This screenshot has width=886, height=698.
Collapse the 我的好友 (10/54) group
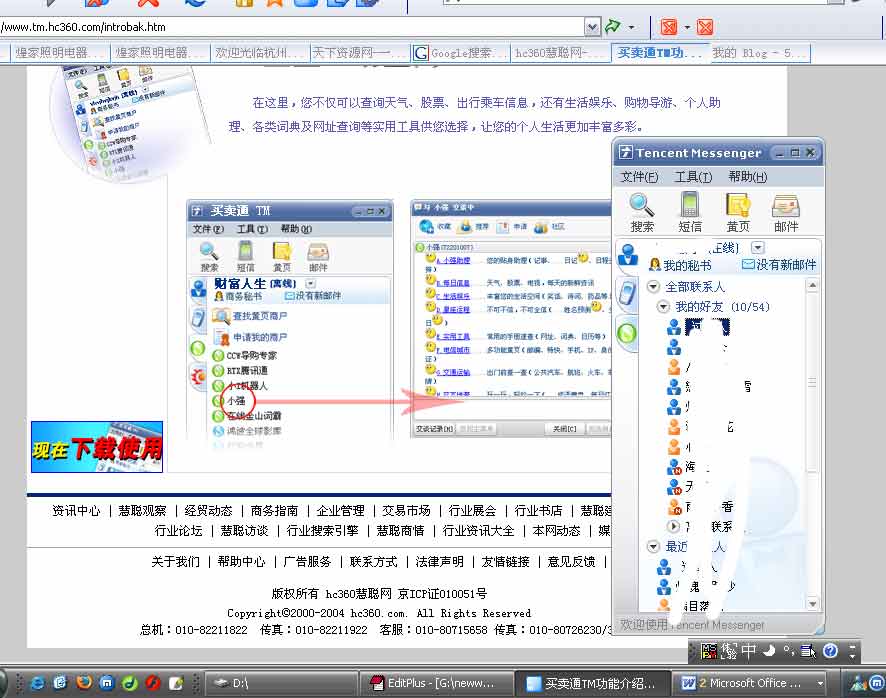pos(663,307)
